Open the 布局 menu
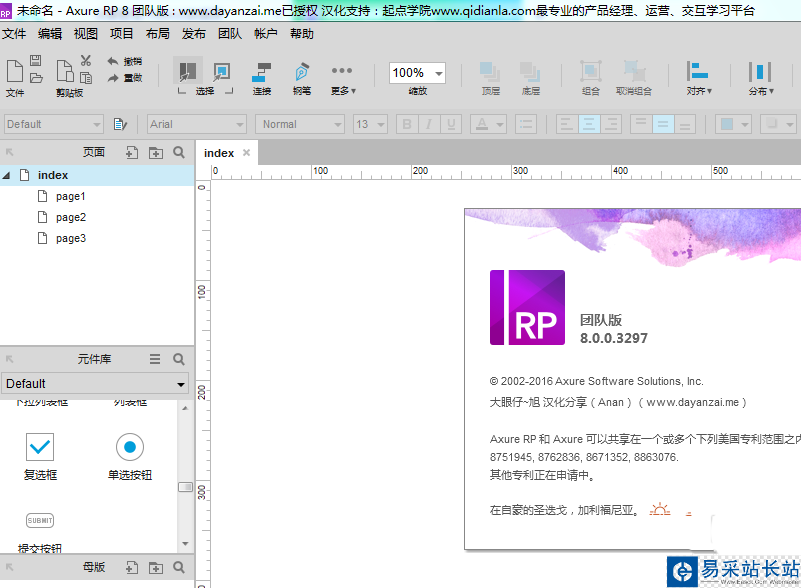 [157, 34]
